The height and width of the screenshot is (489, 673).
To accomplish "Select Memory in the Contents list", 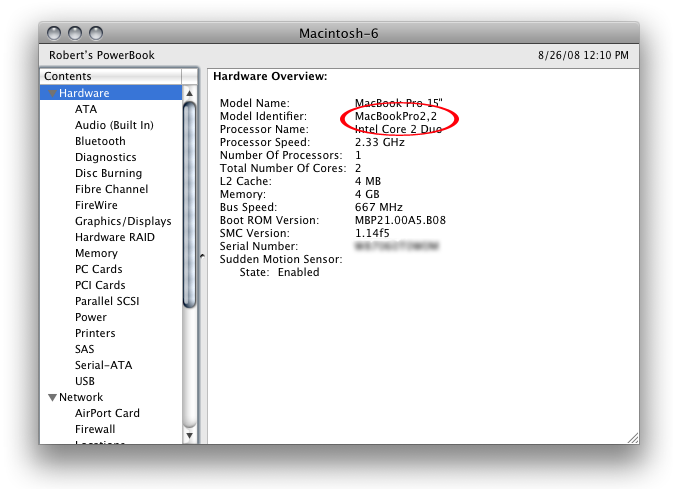I will 96,253.
